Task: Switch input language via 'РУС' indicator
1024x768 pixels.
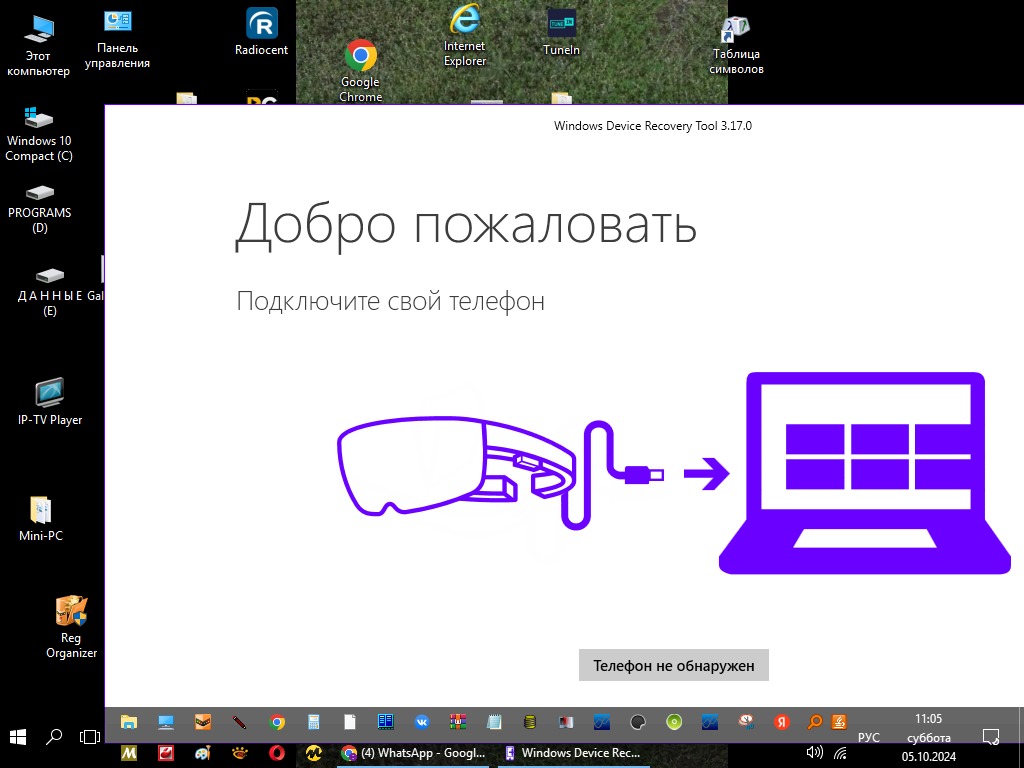Action: 869,737
